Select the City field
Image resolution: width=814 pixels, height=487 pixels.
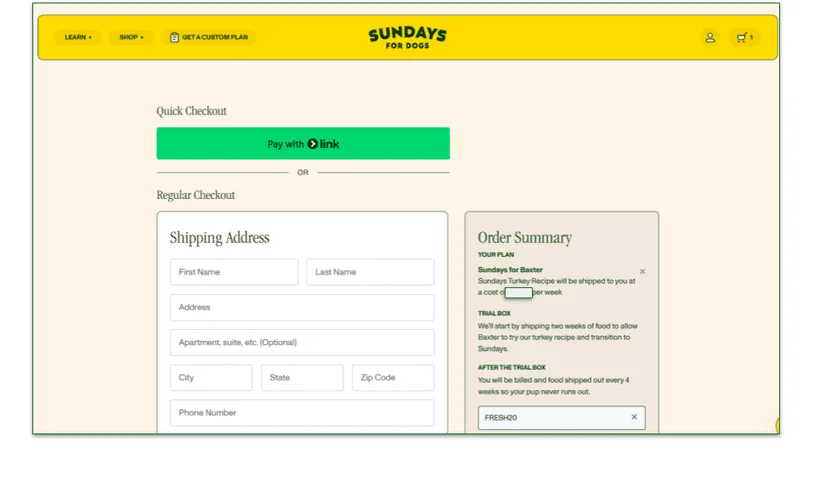pos(211,377)
